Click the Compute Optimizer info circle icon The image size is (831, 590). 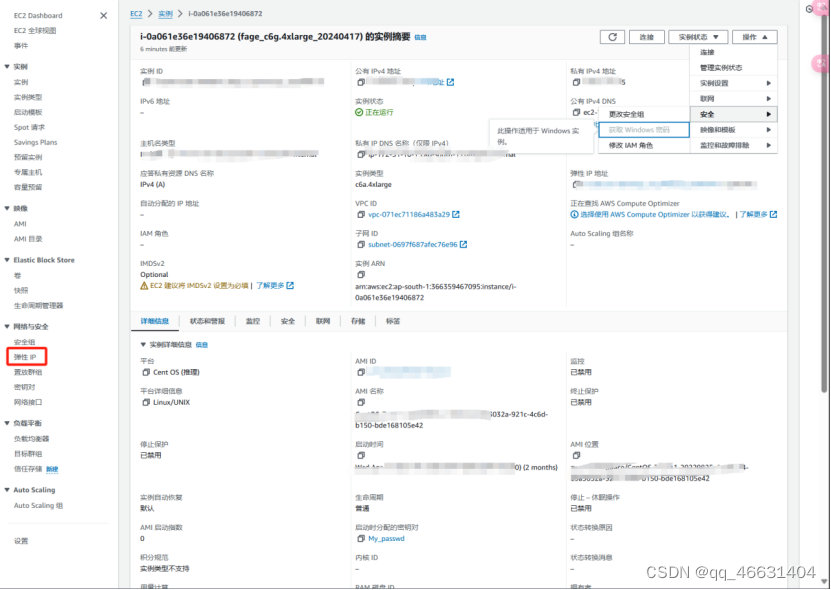(x=574, y=215)
